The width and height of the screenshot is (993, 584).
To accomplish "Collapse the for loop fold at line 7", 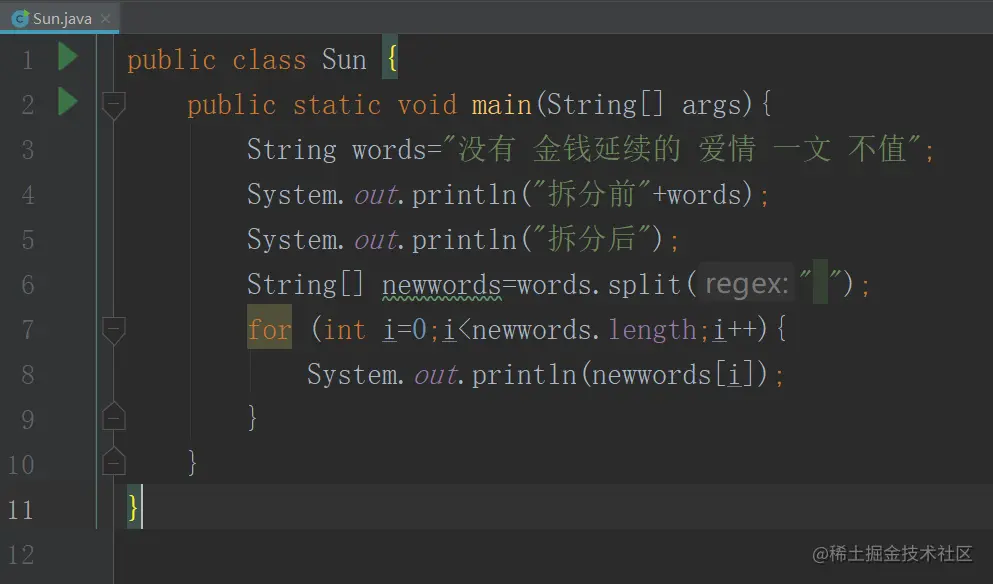I will [113, 330].
